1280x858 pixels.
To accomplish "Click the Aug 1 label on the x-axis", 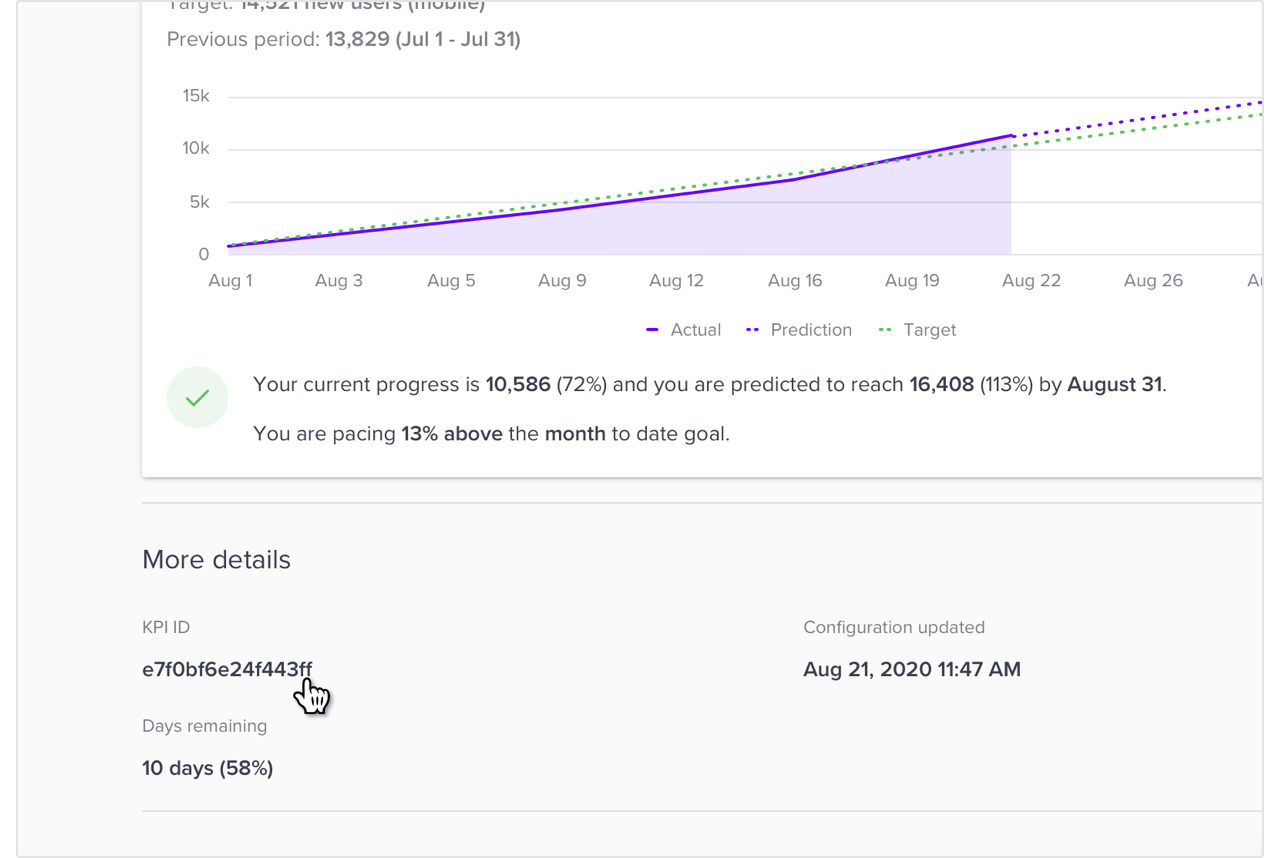I will 230,281.
